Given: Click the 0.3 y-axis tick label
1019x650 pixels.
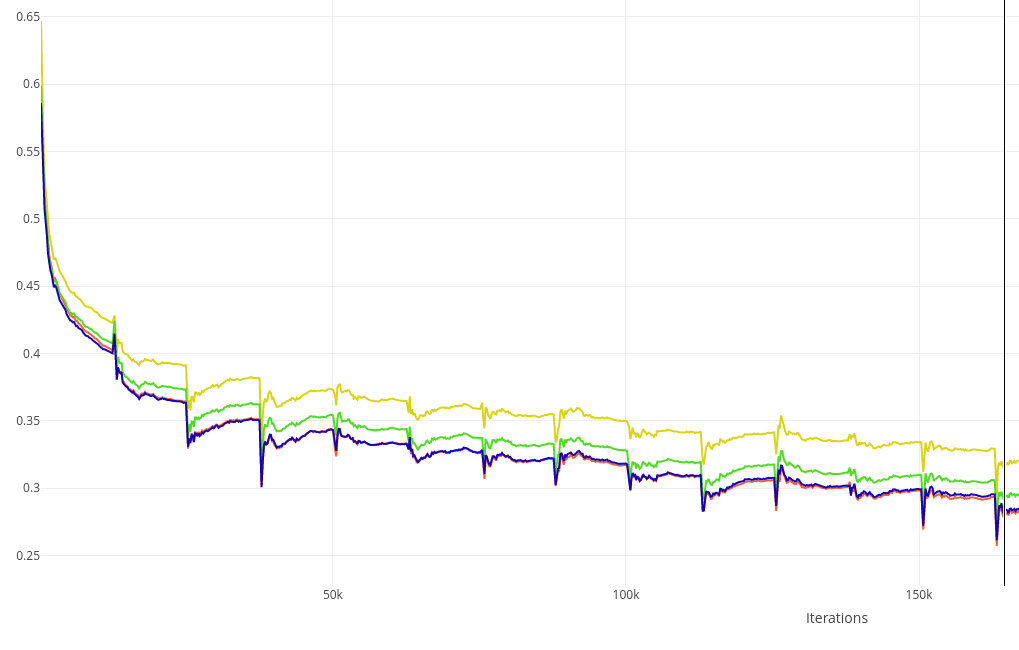Looking at the screenshot, I should click(x=31, y=488).
